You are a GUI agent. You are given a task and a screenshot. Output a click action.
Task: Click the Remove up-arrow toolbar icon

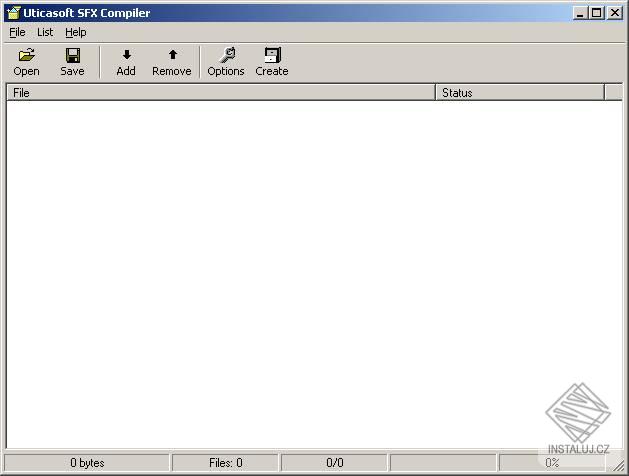pos(172,55)
